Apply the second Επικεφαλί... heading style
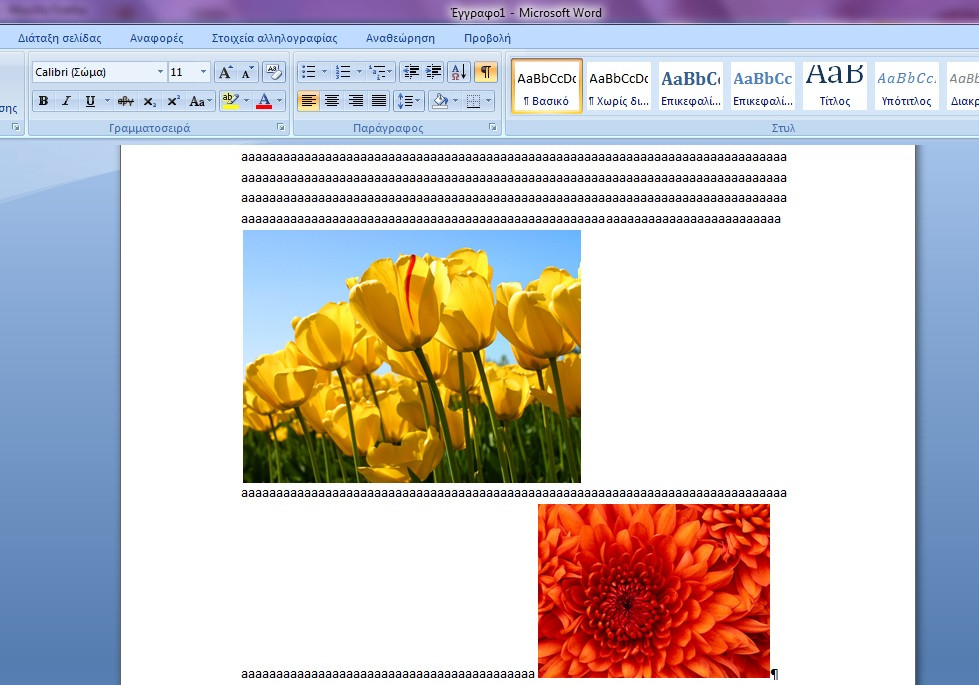979x685 pixels. click(762, 87)
